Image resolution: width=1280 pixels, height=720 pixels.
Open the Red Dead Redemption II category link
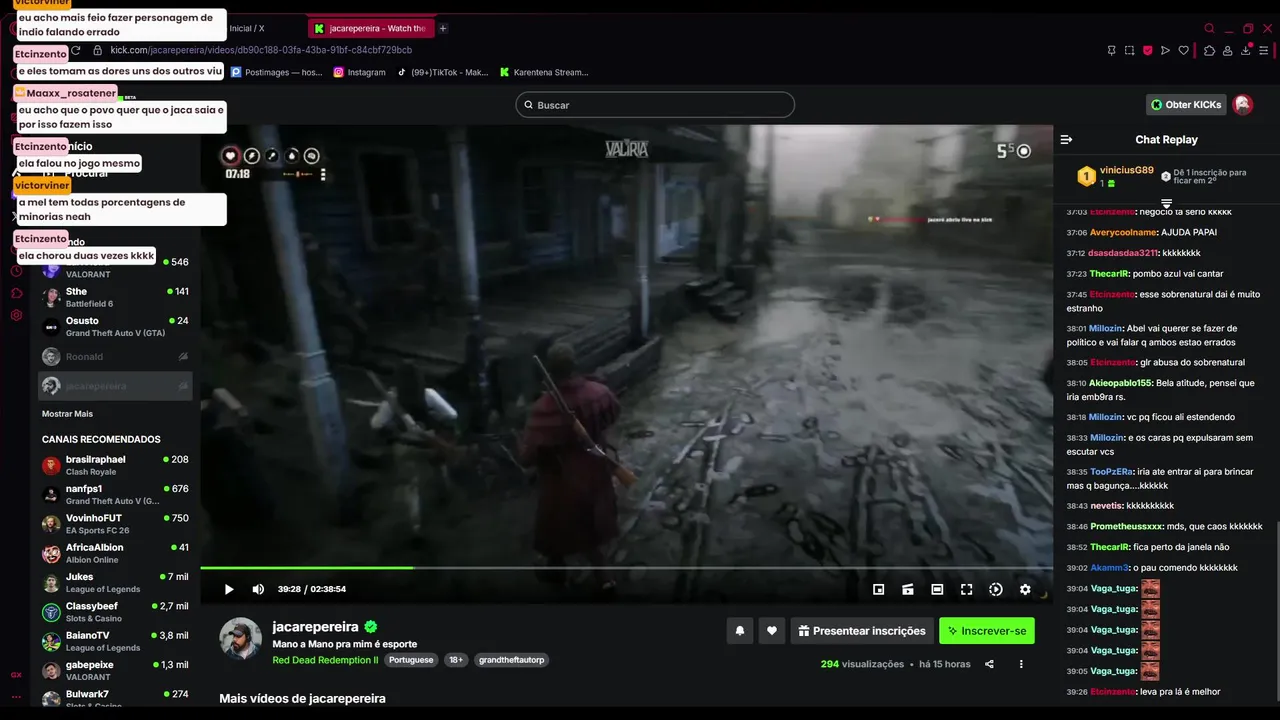point(325,660)
